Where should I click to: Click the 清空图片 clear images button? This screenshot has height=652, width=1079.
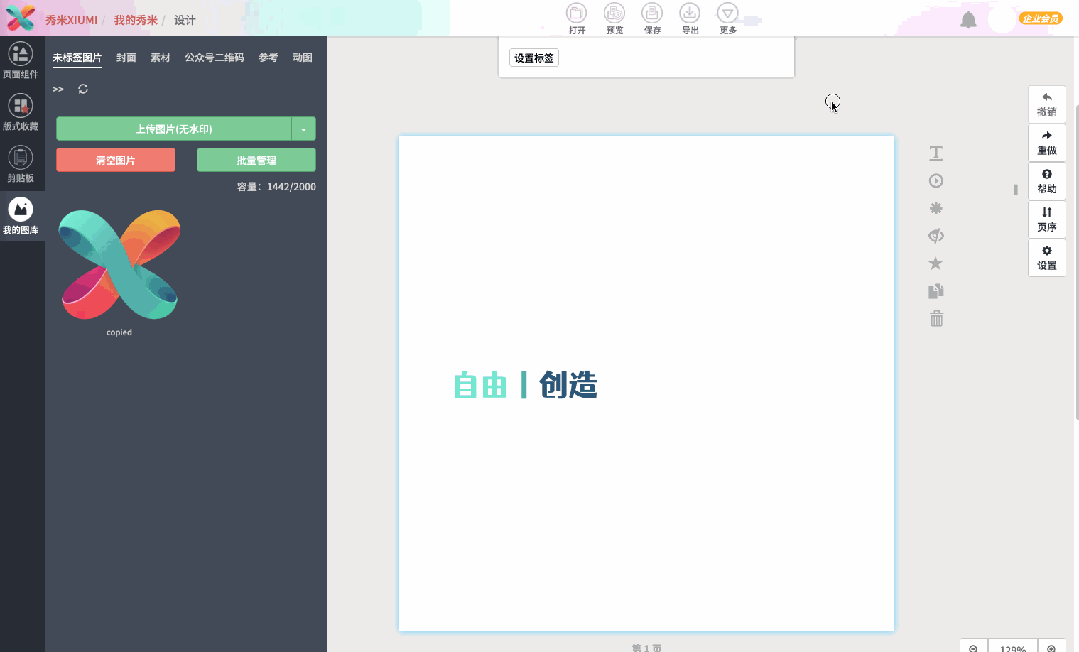(114, 159)
